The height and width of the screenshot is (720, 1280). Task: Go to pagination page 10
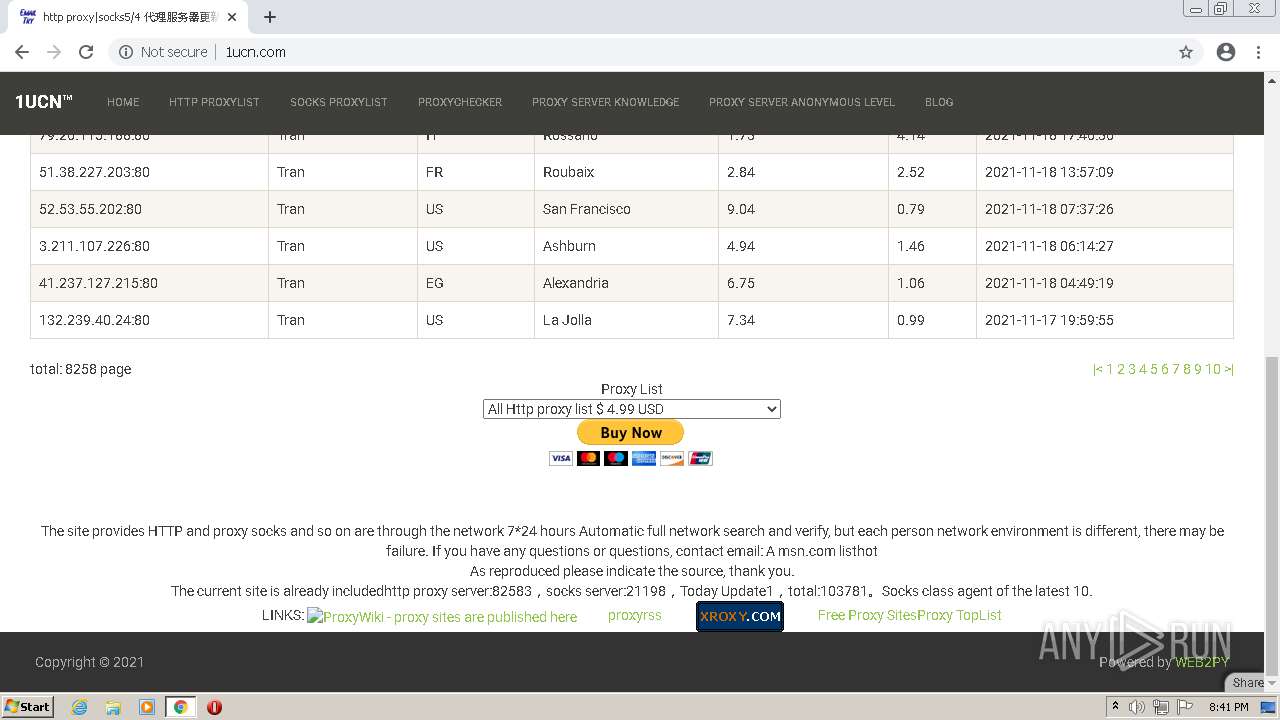pyautogui.click(x=1213, y=369)
